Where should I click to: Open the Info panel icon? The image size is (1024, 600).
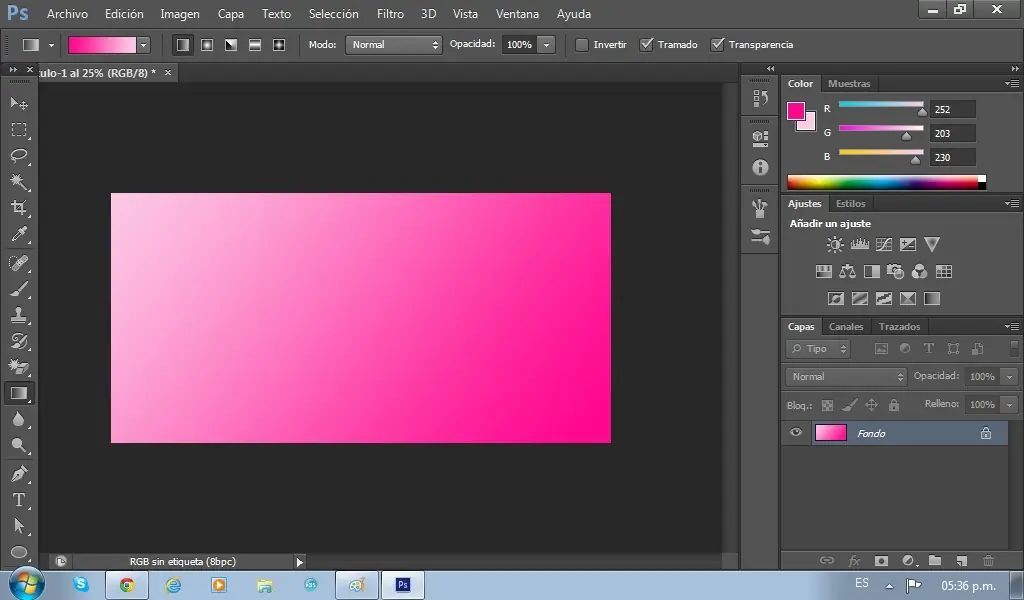pos(760,168)
